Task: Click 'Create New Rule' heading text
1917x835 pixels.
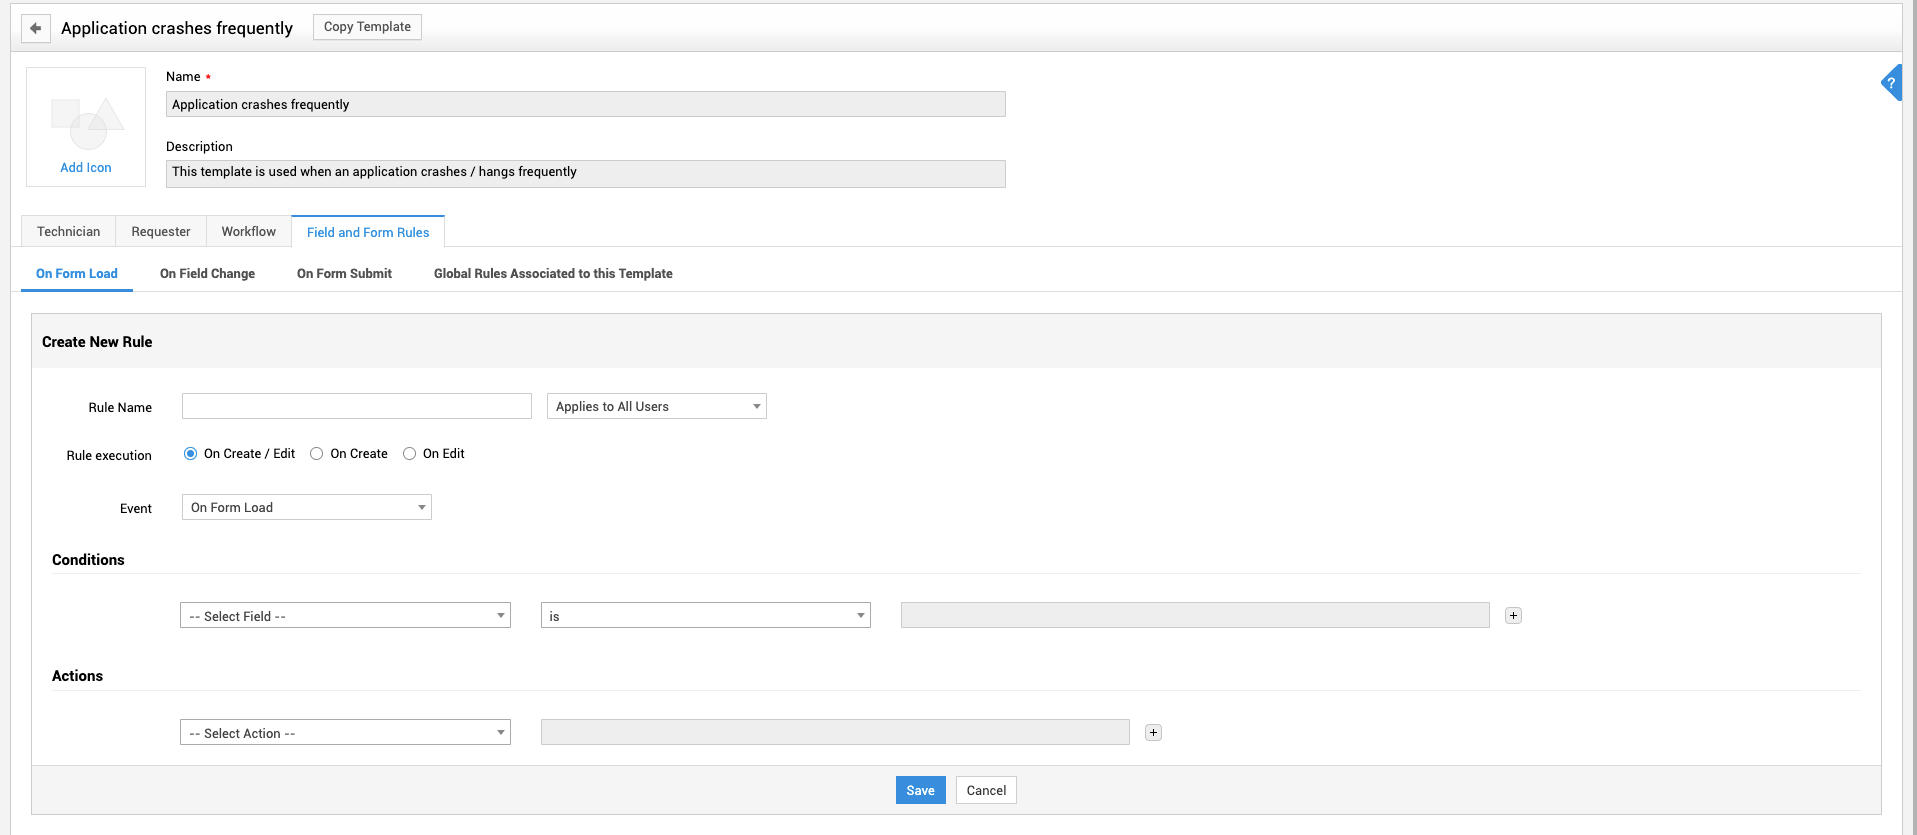Action: click(x=97, y=342)
